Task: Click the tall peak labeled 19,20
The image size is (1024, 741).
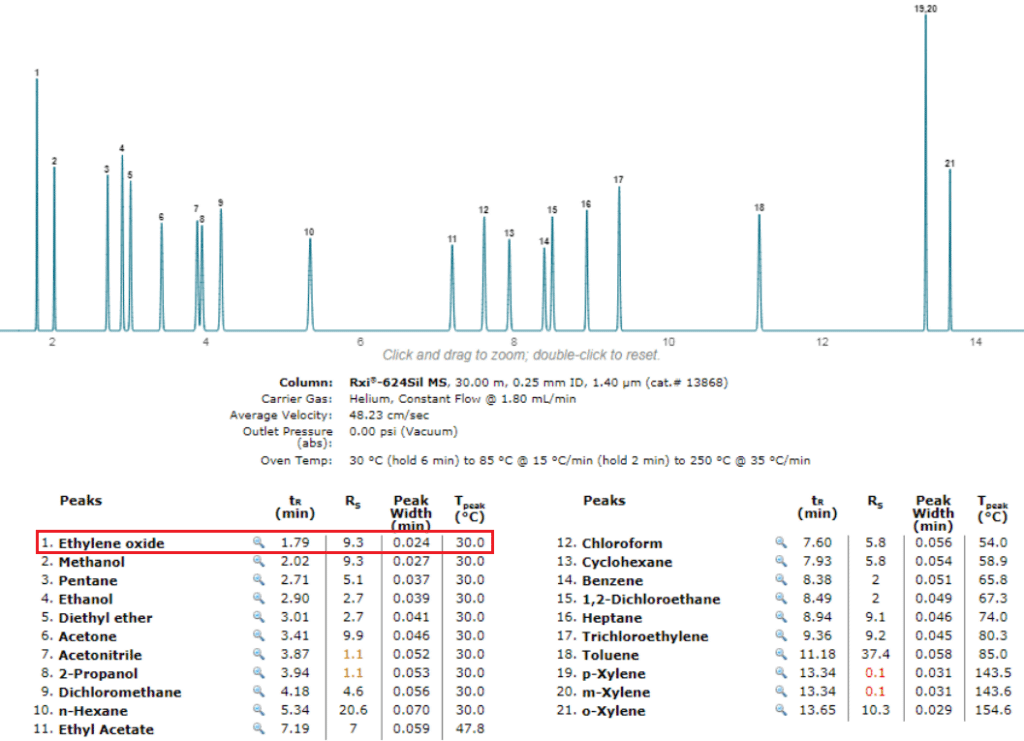Action: (925, 170)
